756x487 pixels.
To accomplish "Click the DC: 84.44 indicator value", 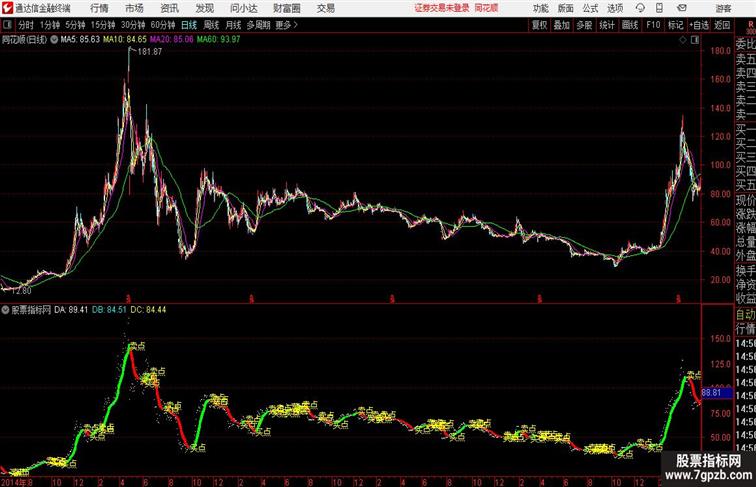I will (148, 310).
